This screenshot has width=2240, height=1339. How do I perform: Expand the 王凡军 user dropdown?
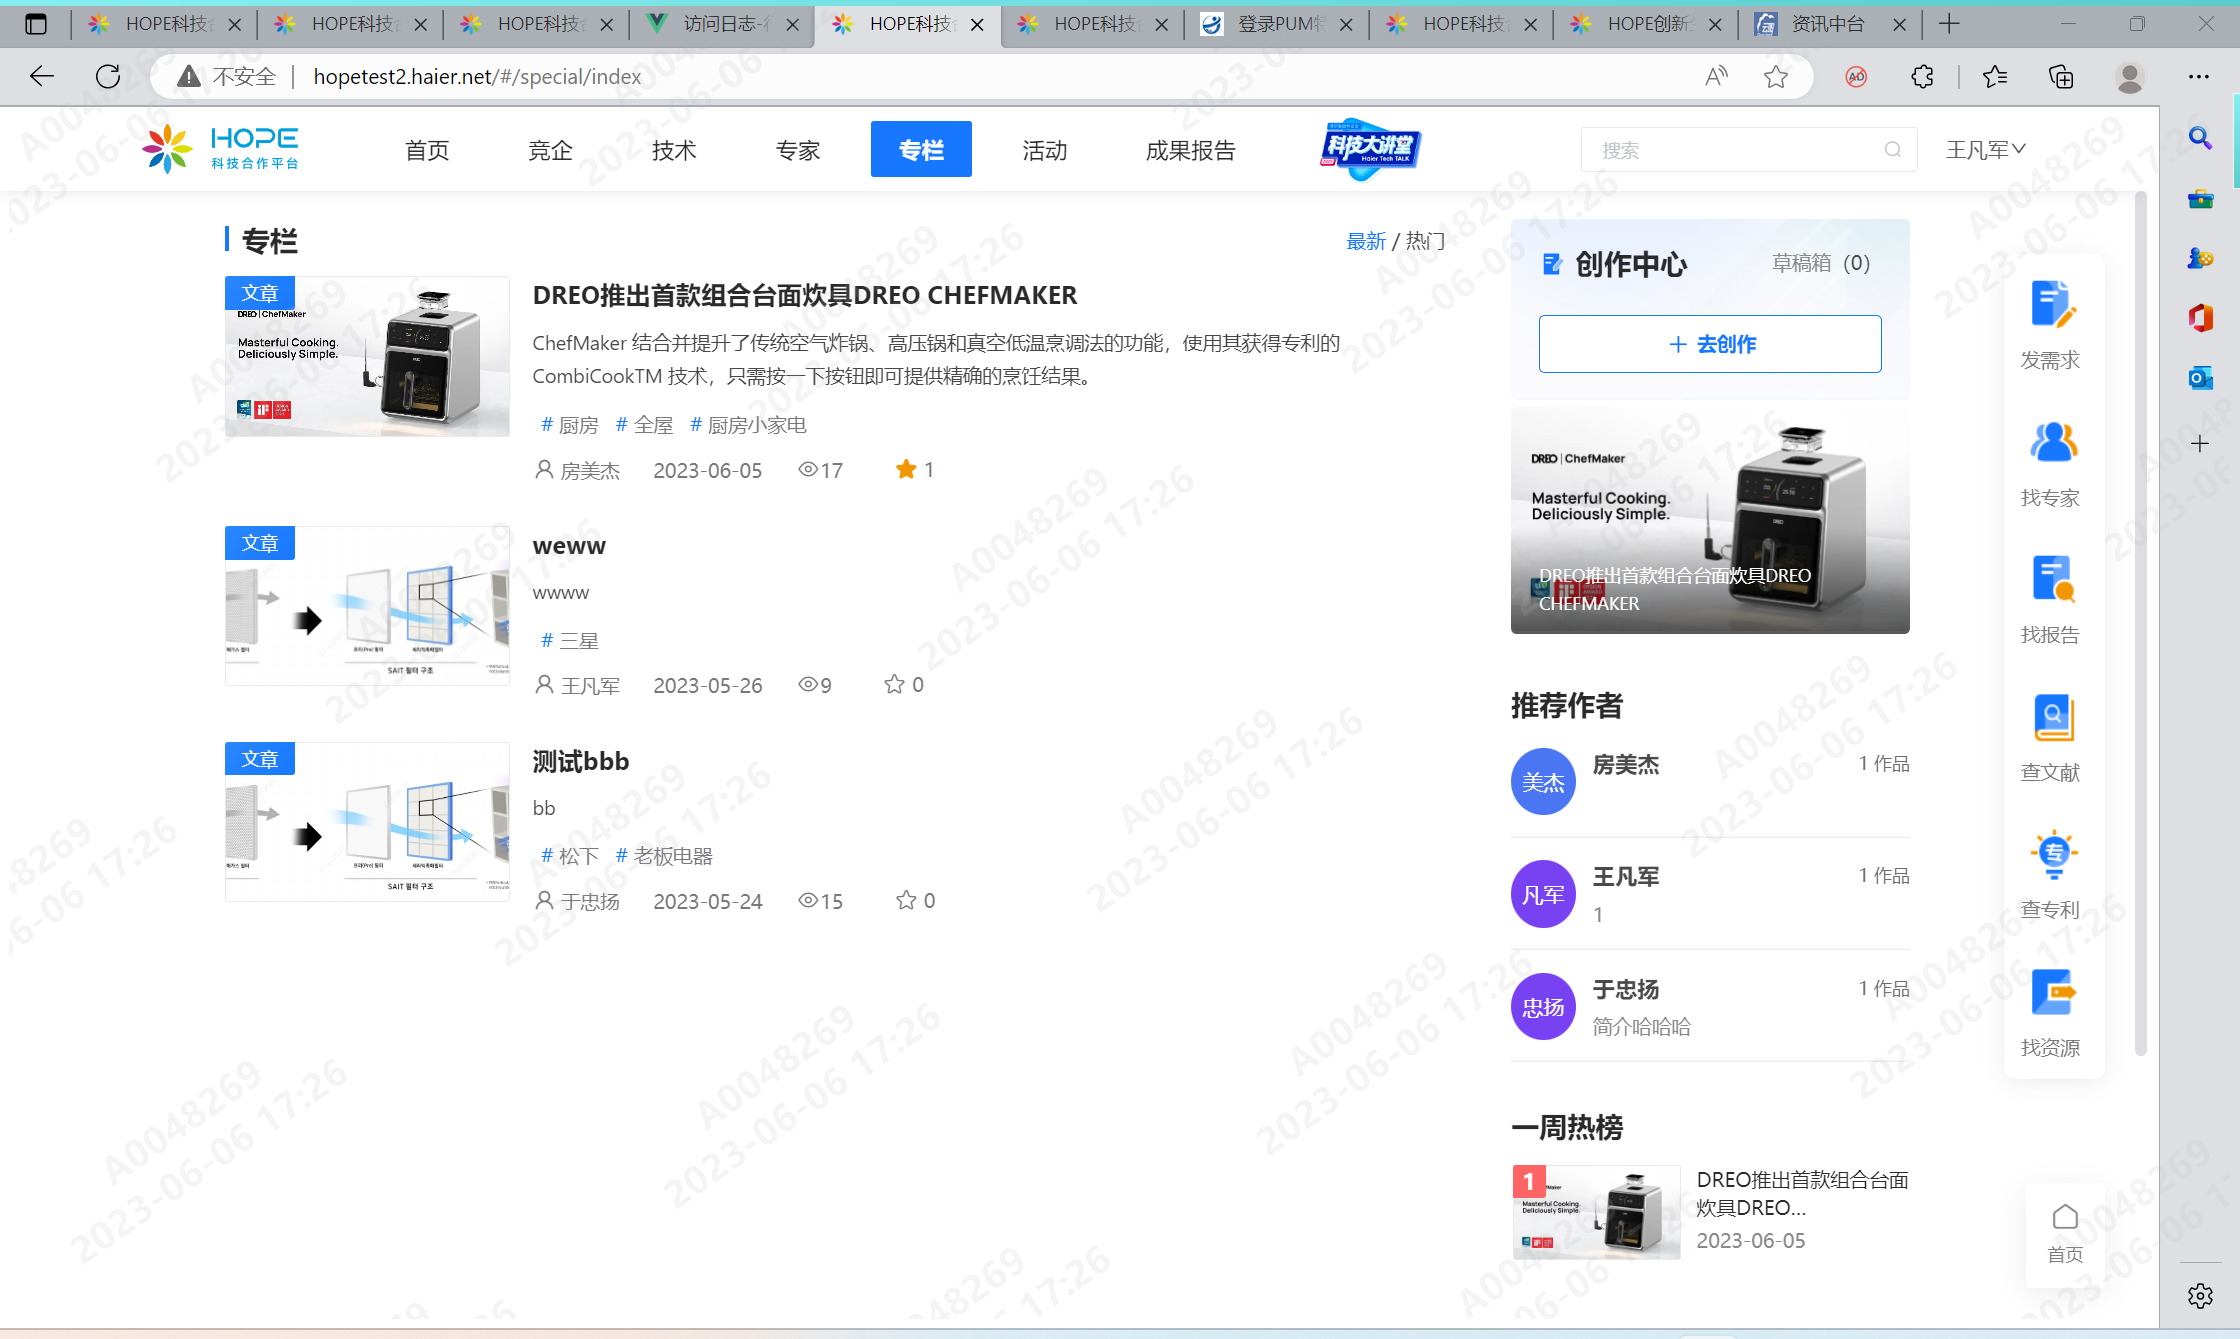pos(1985,149)
